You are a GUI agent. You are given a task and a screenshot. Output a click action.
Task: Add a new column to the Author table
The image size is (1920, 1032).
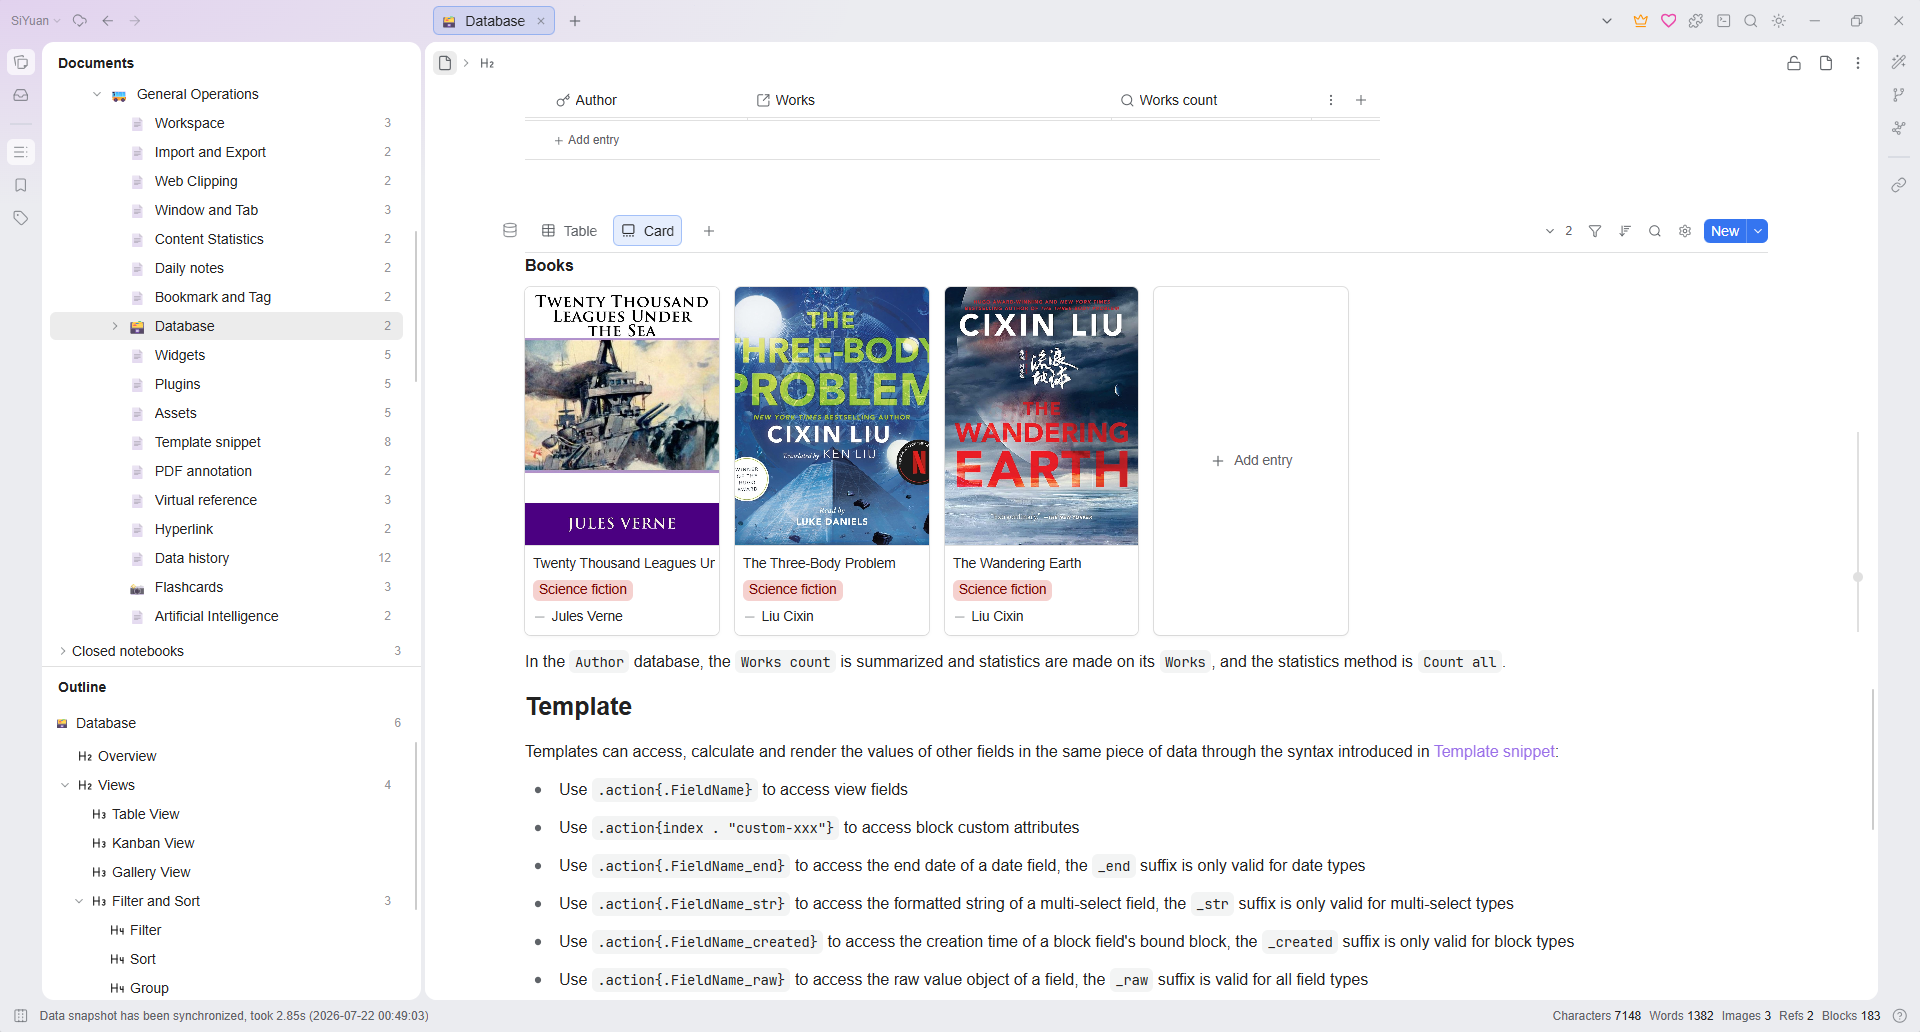point(1361,100)
